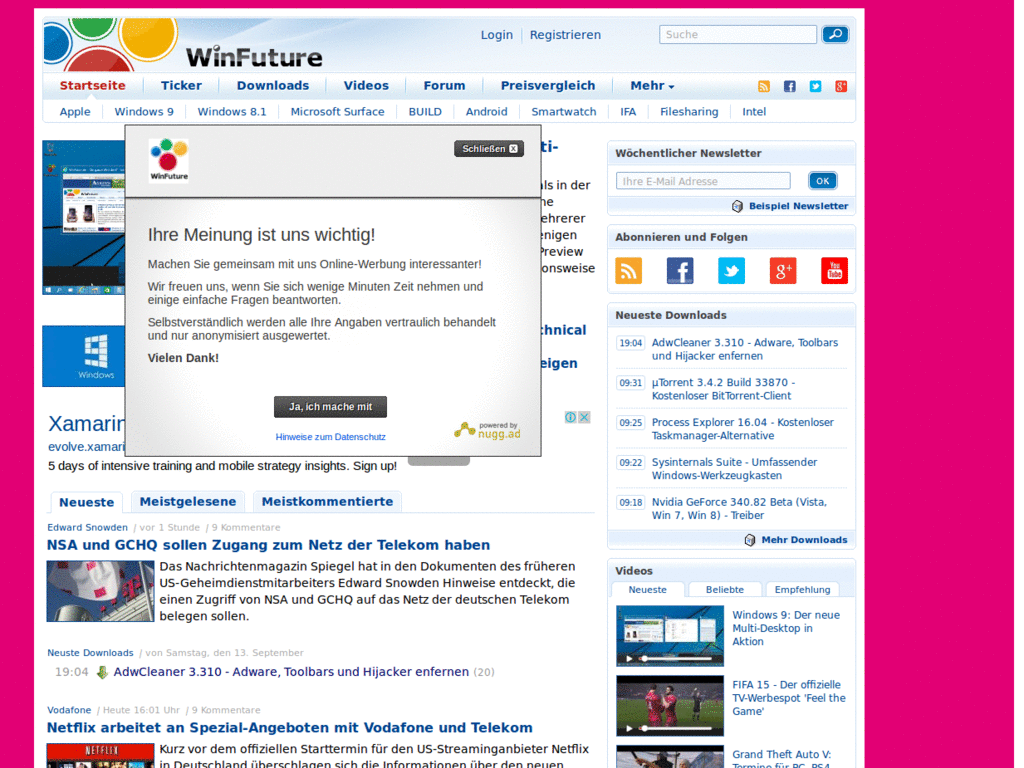The height and width of the screenshot is (768, 1024).
Task: Open the Mehr navigation dropdown
Action: [x=651, y=85]
